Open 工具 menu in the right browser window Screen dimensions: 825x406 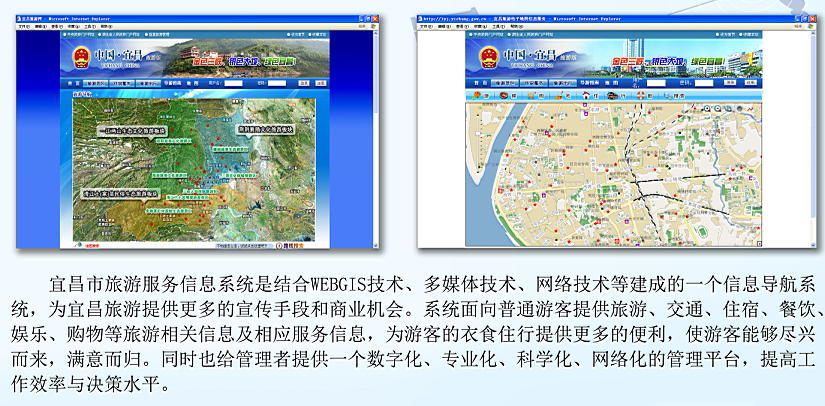(495, 26)
